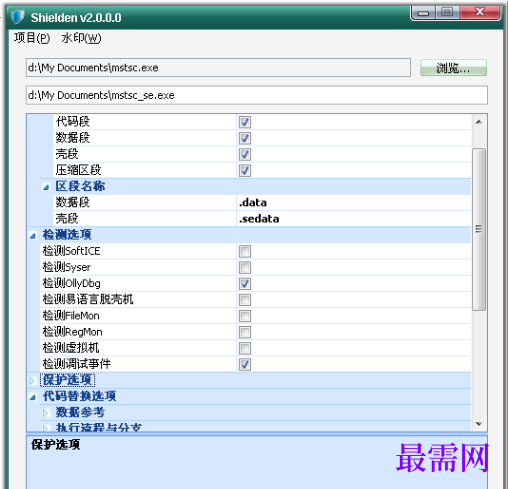Collapse the 区段名称 group
508x489 pixels.
[46, 187]
